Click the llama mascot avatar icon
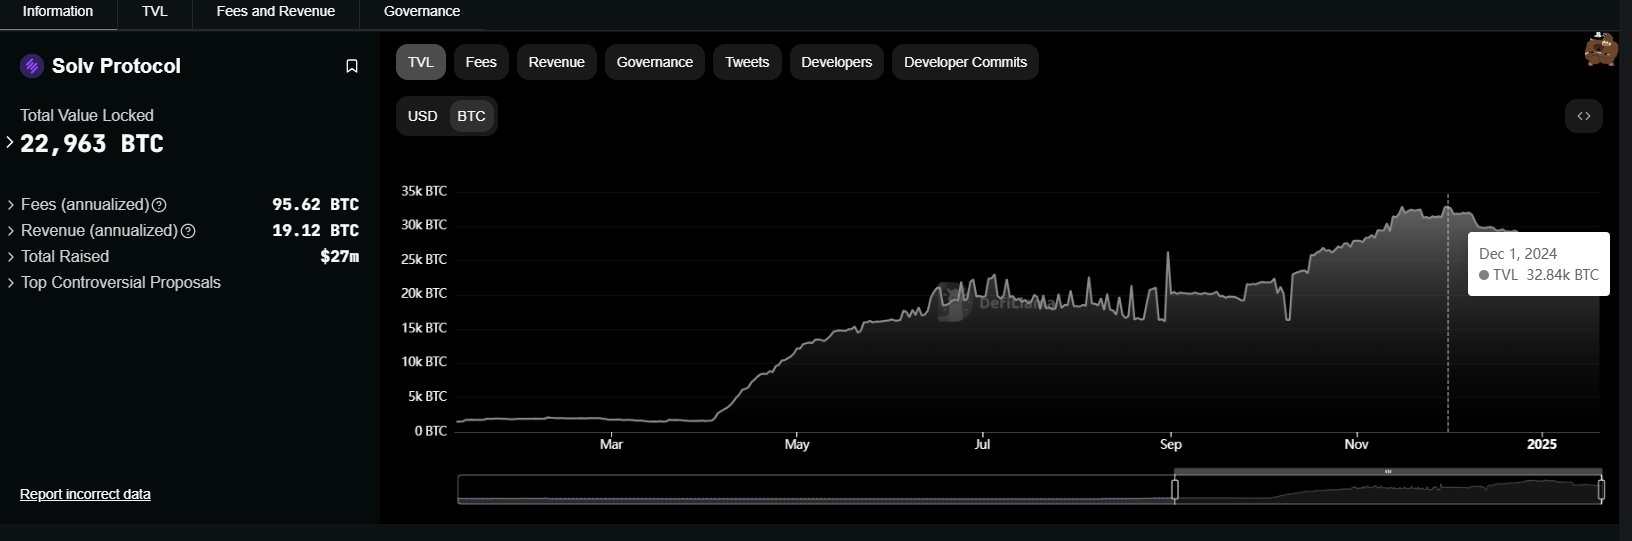This screenshot has width=1632, height=541. pos(1600,50)
